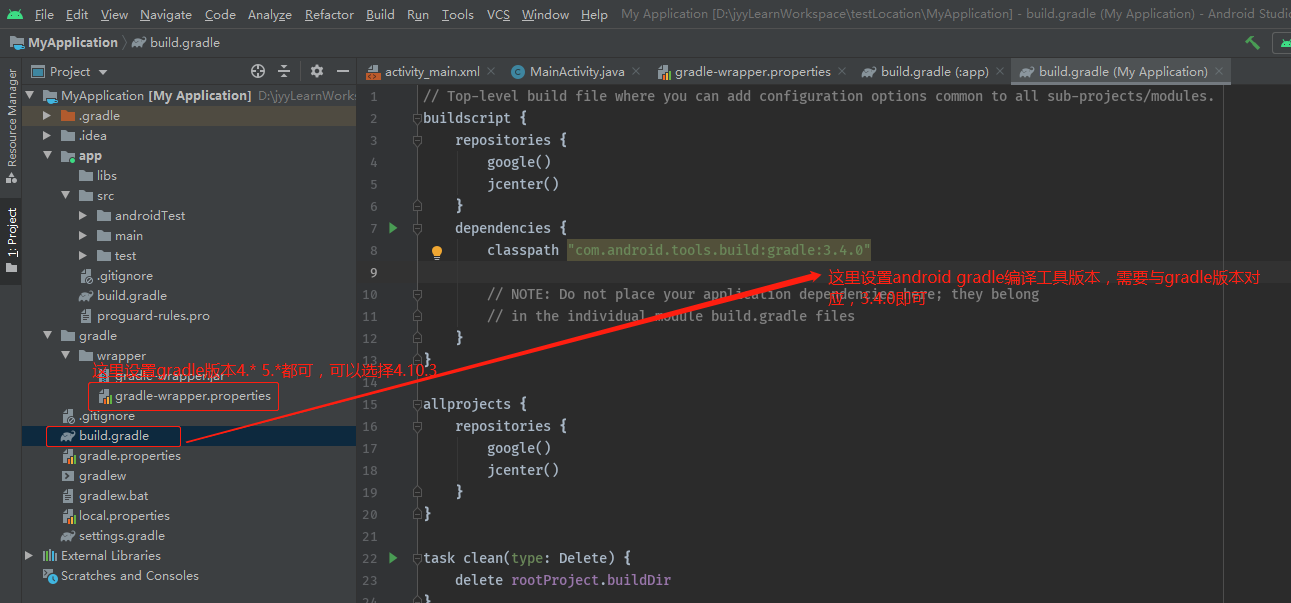This screenshot has height=603, width=1291.
Task: Select settings.gradle file
Action: click(x=112, y=536)
